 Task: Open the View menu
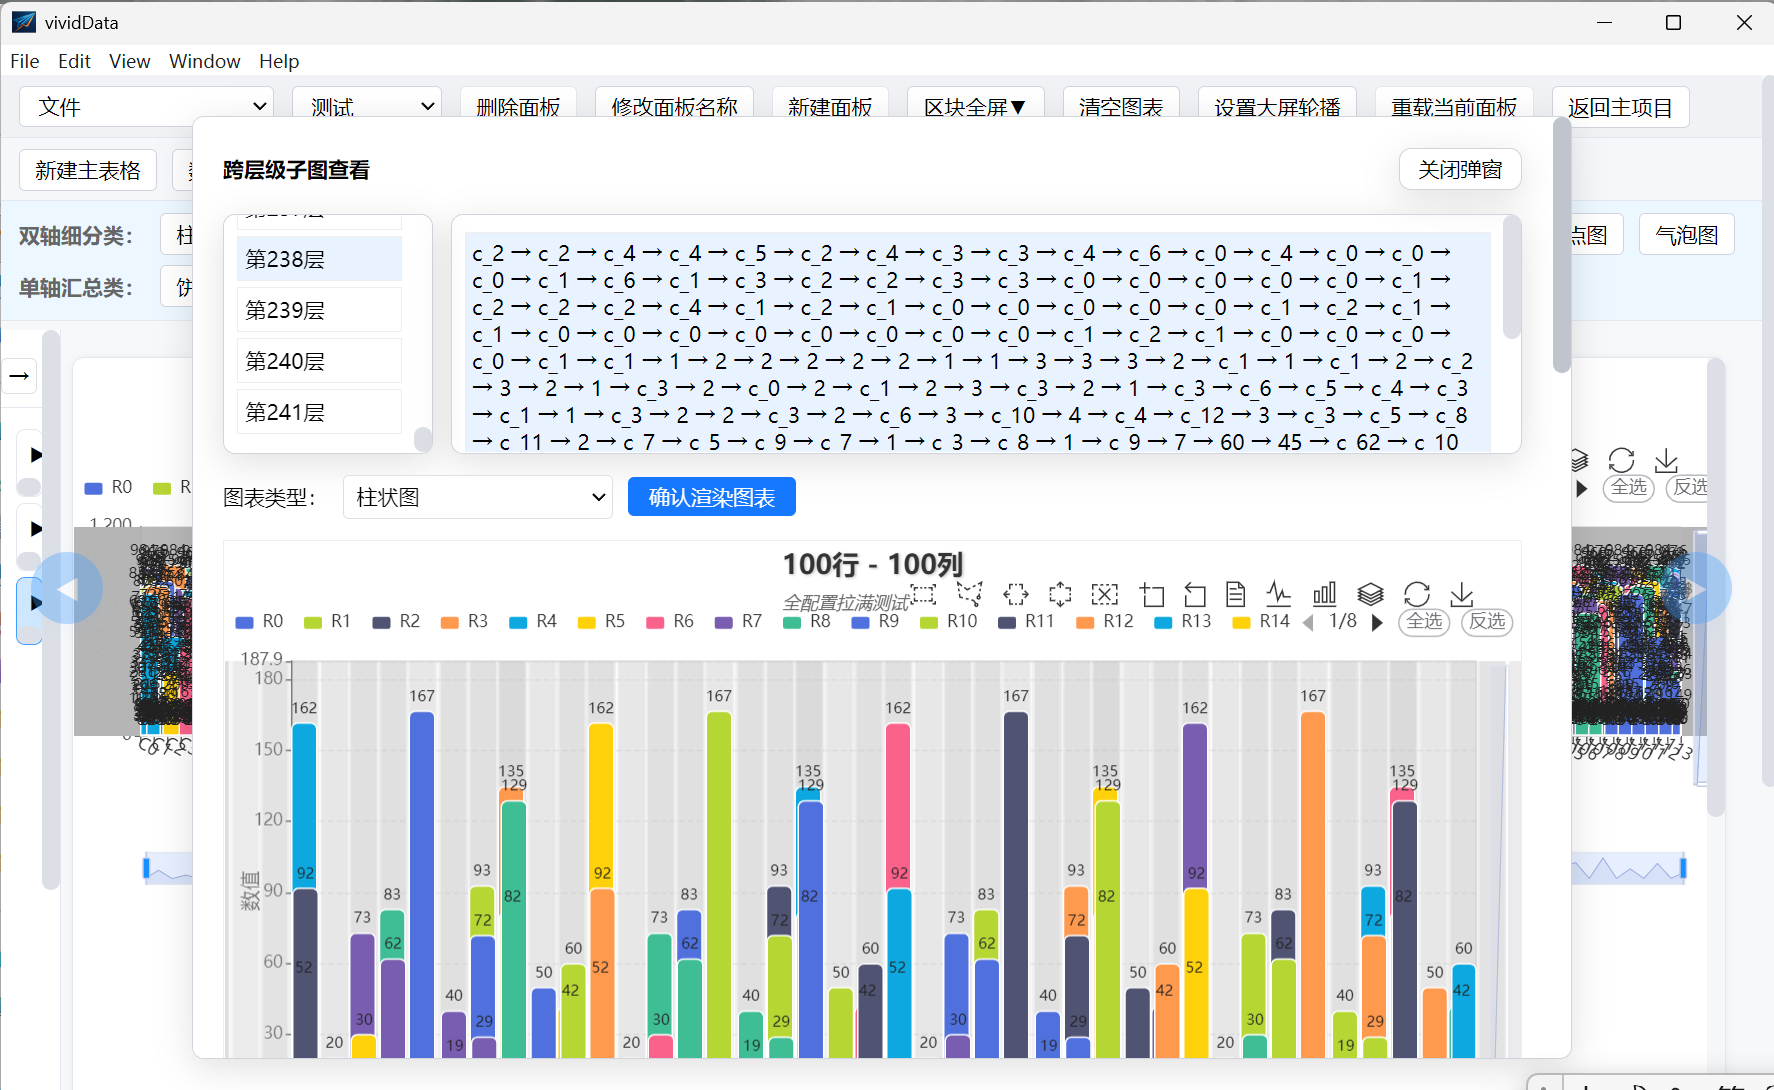[129, 61]
